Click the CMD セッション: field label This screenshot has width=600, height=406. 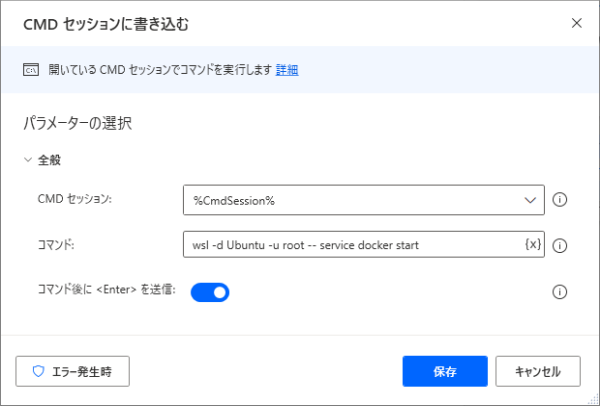click(x=74, y=199)
